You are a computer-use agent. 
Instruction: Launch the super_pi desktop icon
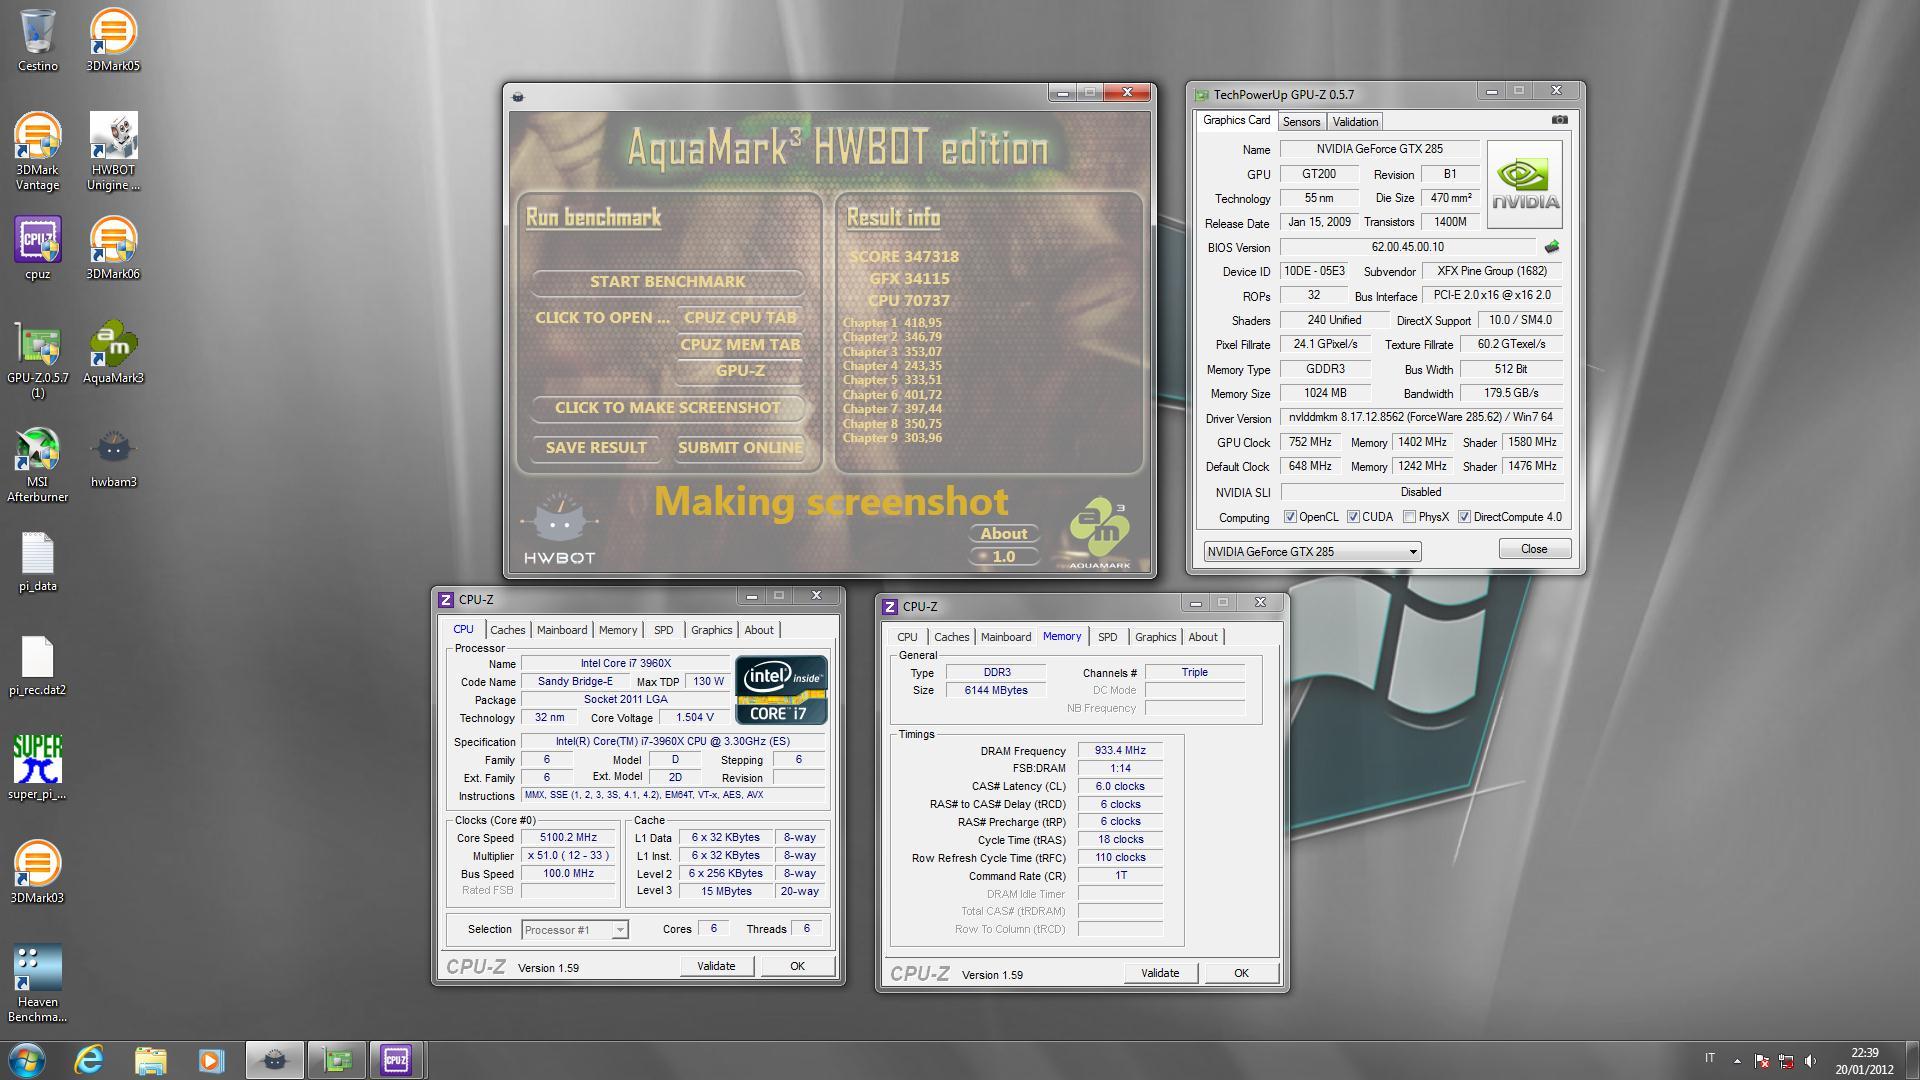37,768
